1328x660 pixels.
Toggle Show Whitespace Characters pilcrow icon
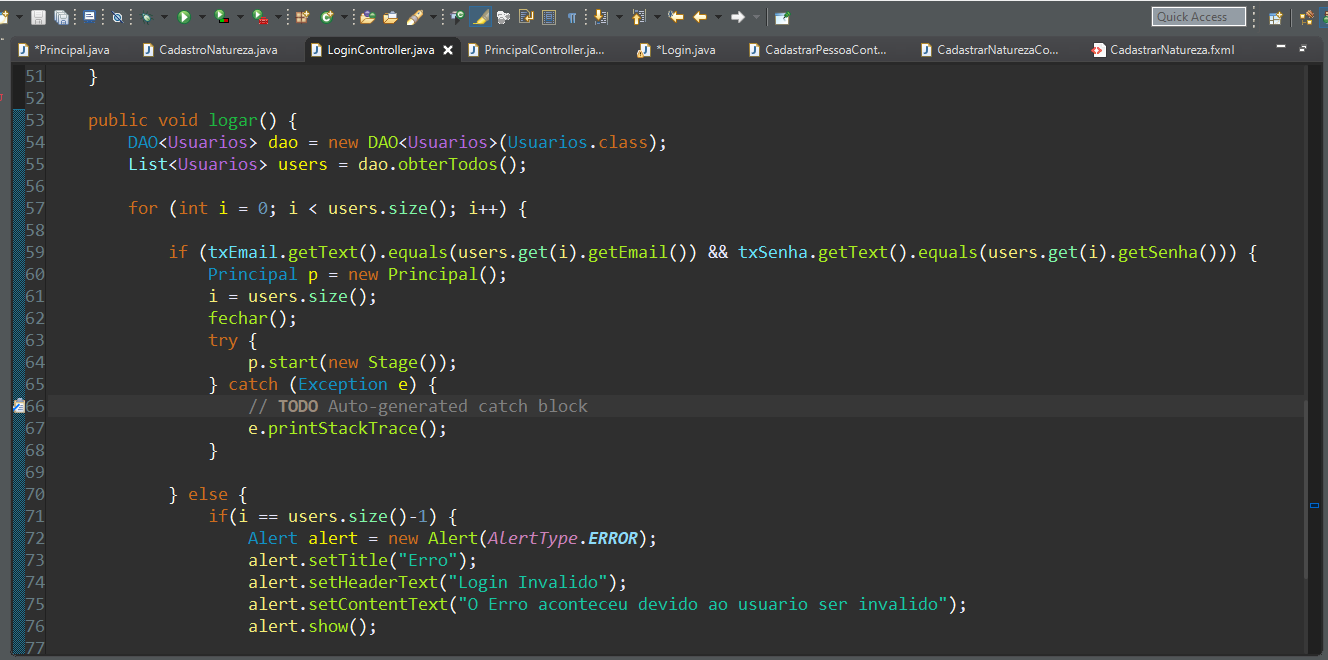[x=571, y=17]
